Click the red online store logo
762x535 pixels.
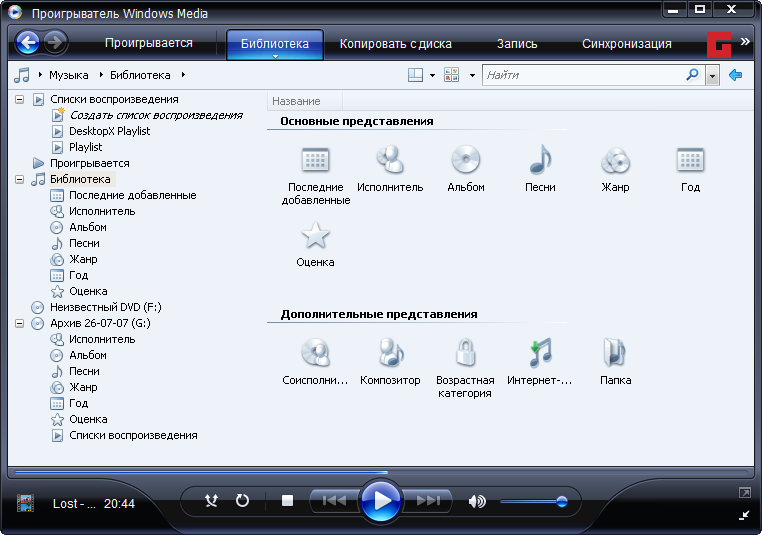click(x=719, y=45)
